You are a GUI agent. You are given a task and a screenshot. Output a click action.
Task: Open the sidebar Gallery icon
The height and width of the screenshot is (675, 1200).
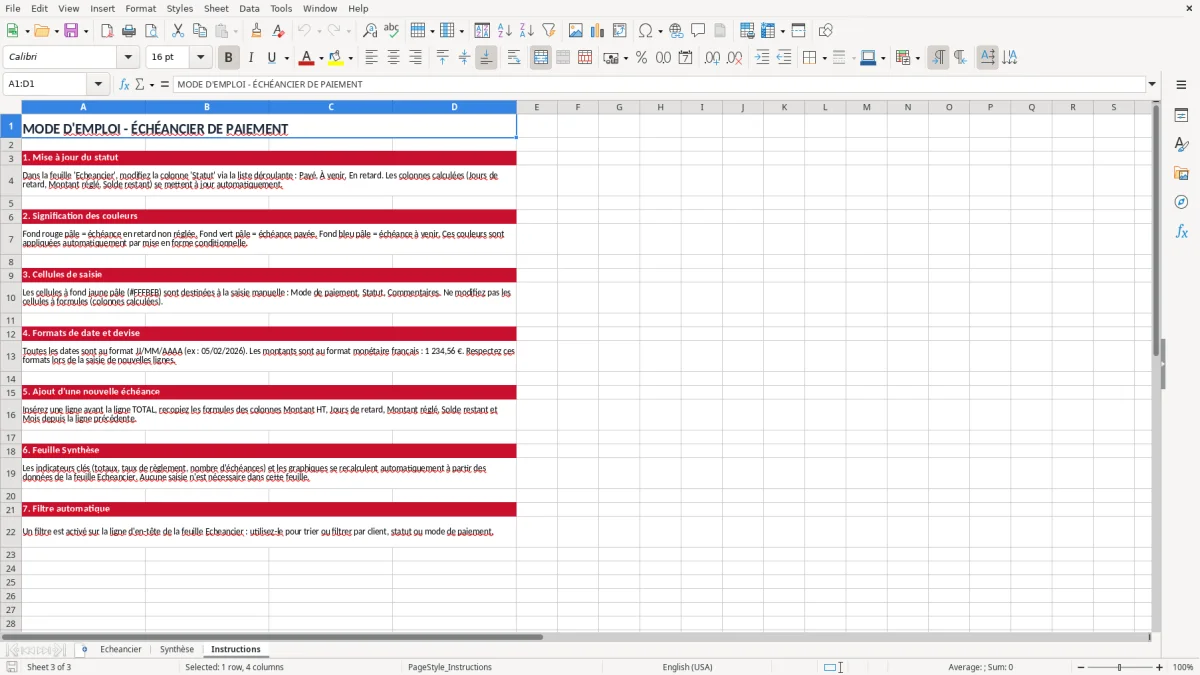[x=1181, y=173]
